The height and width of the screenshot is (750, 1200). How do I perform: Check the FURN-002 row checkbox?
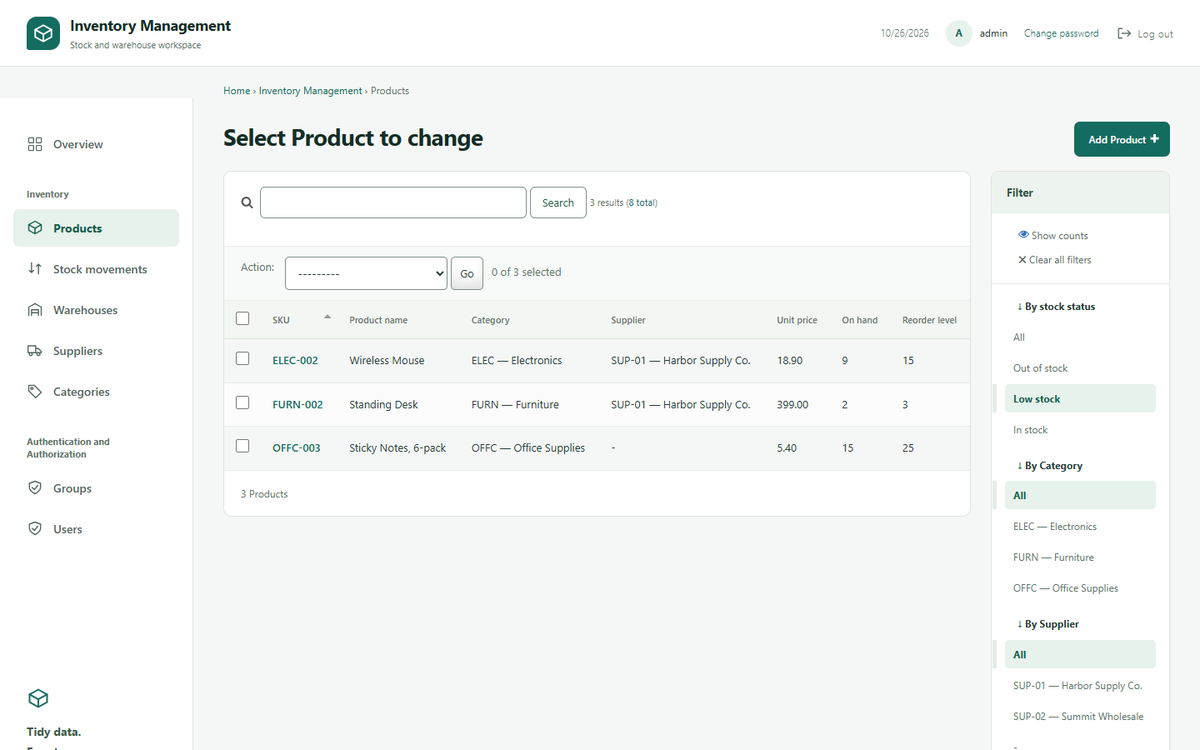point(242,402)
